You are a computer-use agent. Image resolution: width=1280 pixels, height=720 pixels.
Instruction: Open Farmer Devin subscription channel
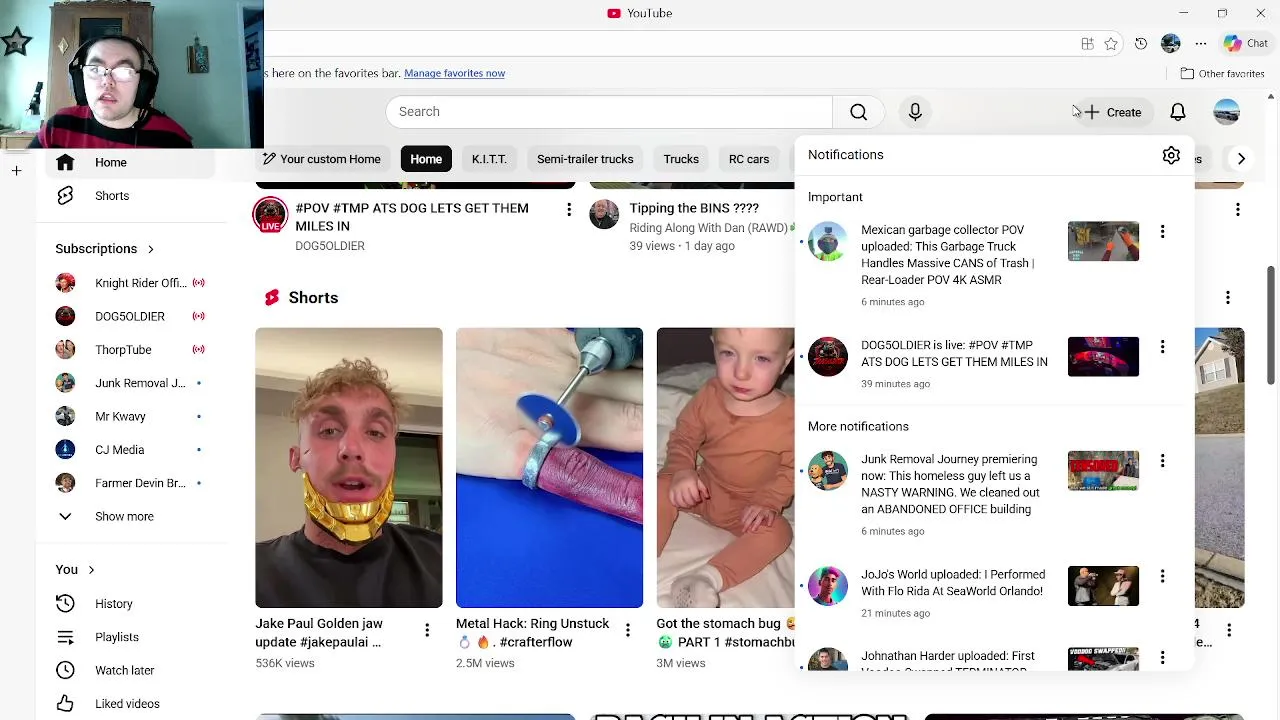130,483
